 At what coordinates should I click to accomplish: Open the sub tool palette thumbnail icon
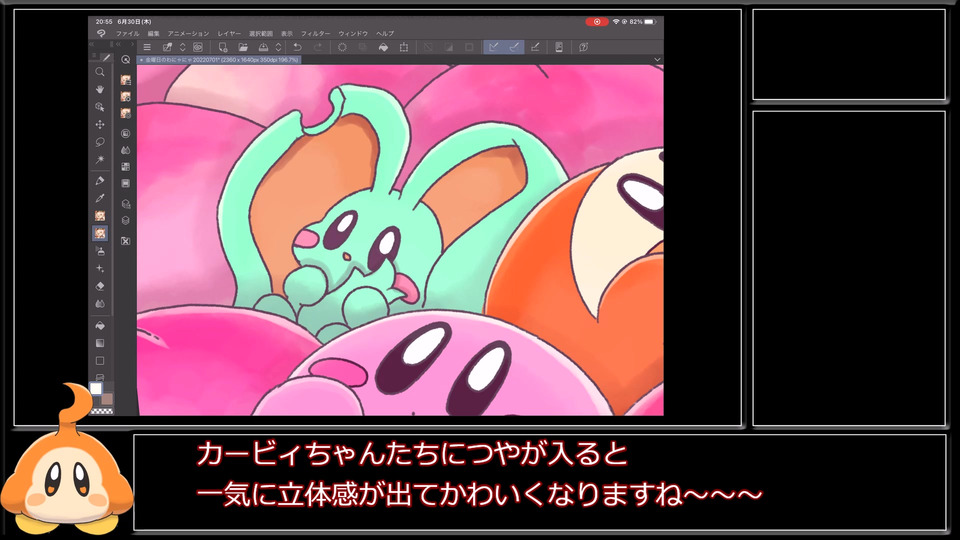126,80
